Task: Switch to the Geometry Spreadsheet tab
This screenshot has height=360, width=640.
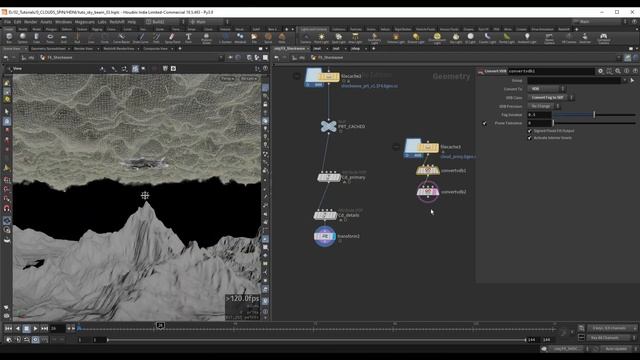Action: pyautogui.click(x=48, y=49)
